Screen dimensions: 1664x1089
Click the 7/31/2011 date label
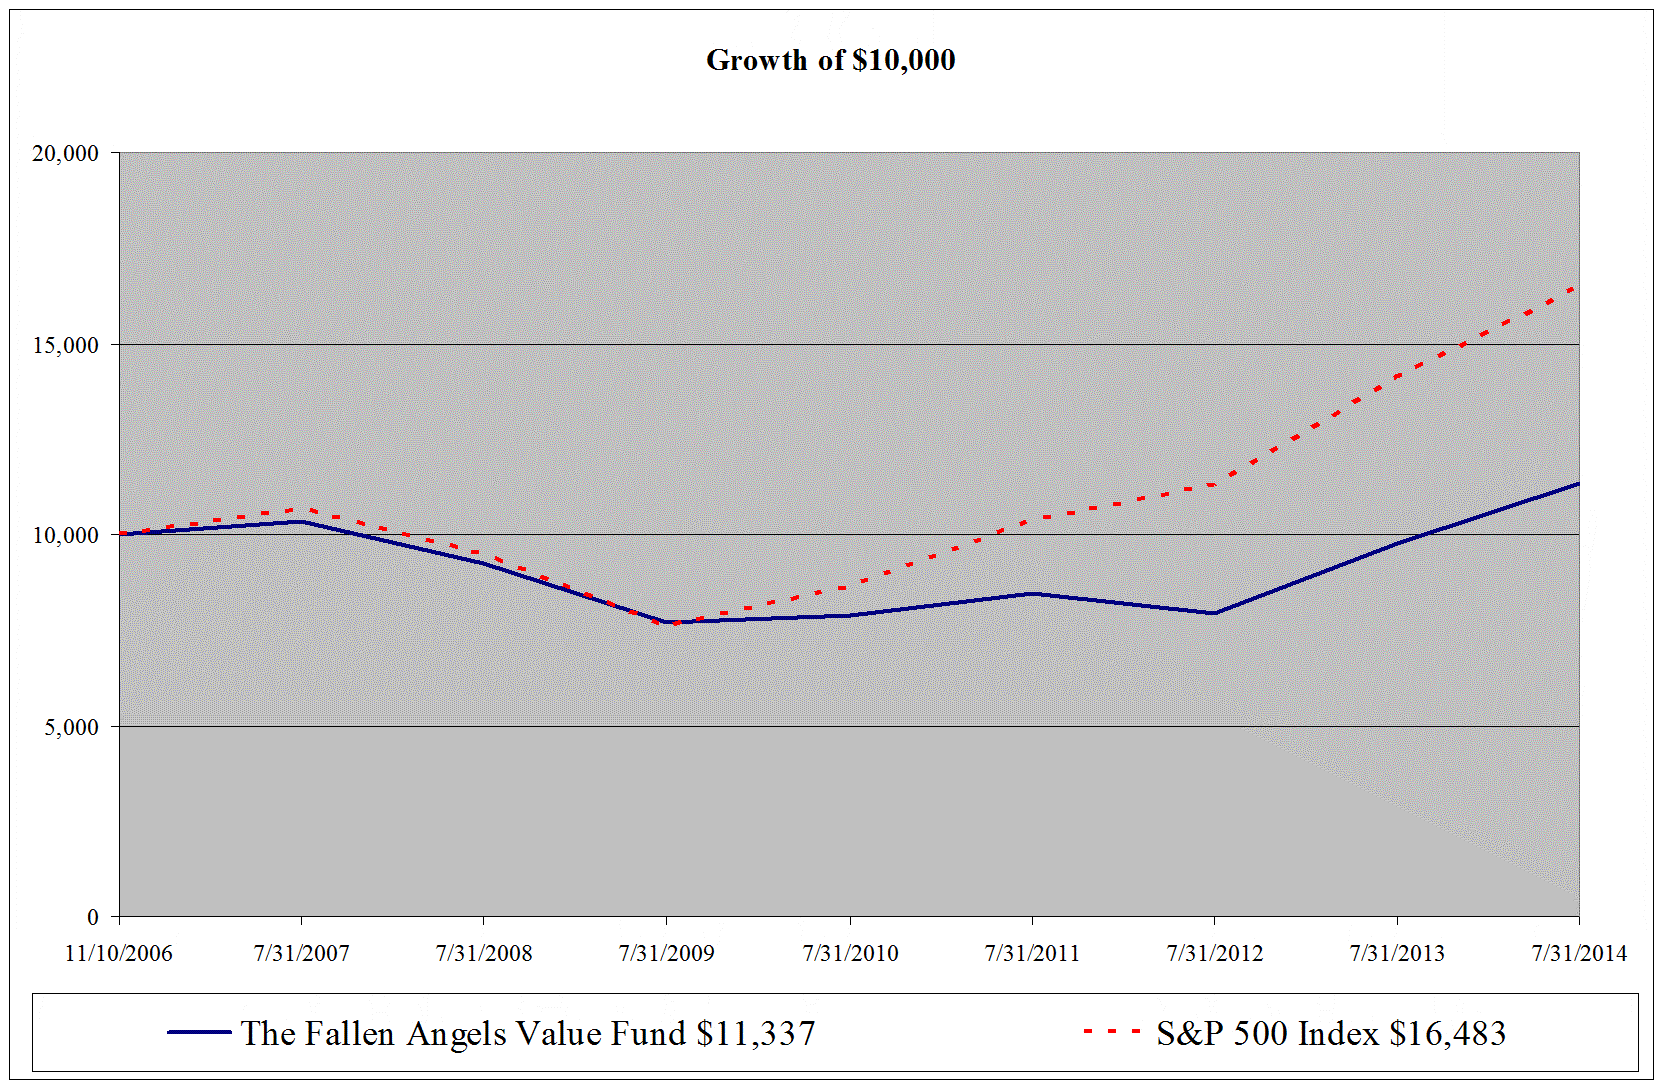coord(1032,953)
